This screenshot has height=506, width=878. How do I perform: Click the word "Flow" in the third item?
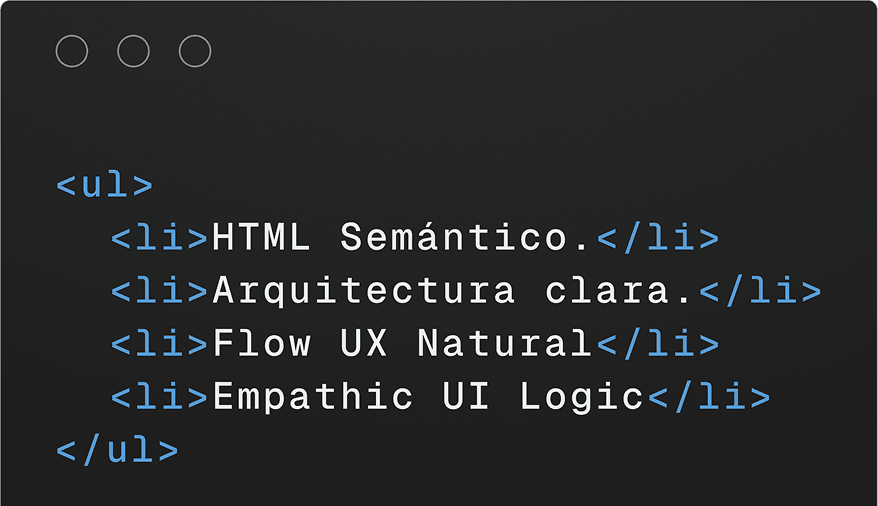coord(262,344)
